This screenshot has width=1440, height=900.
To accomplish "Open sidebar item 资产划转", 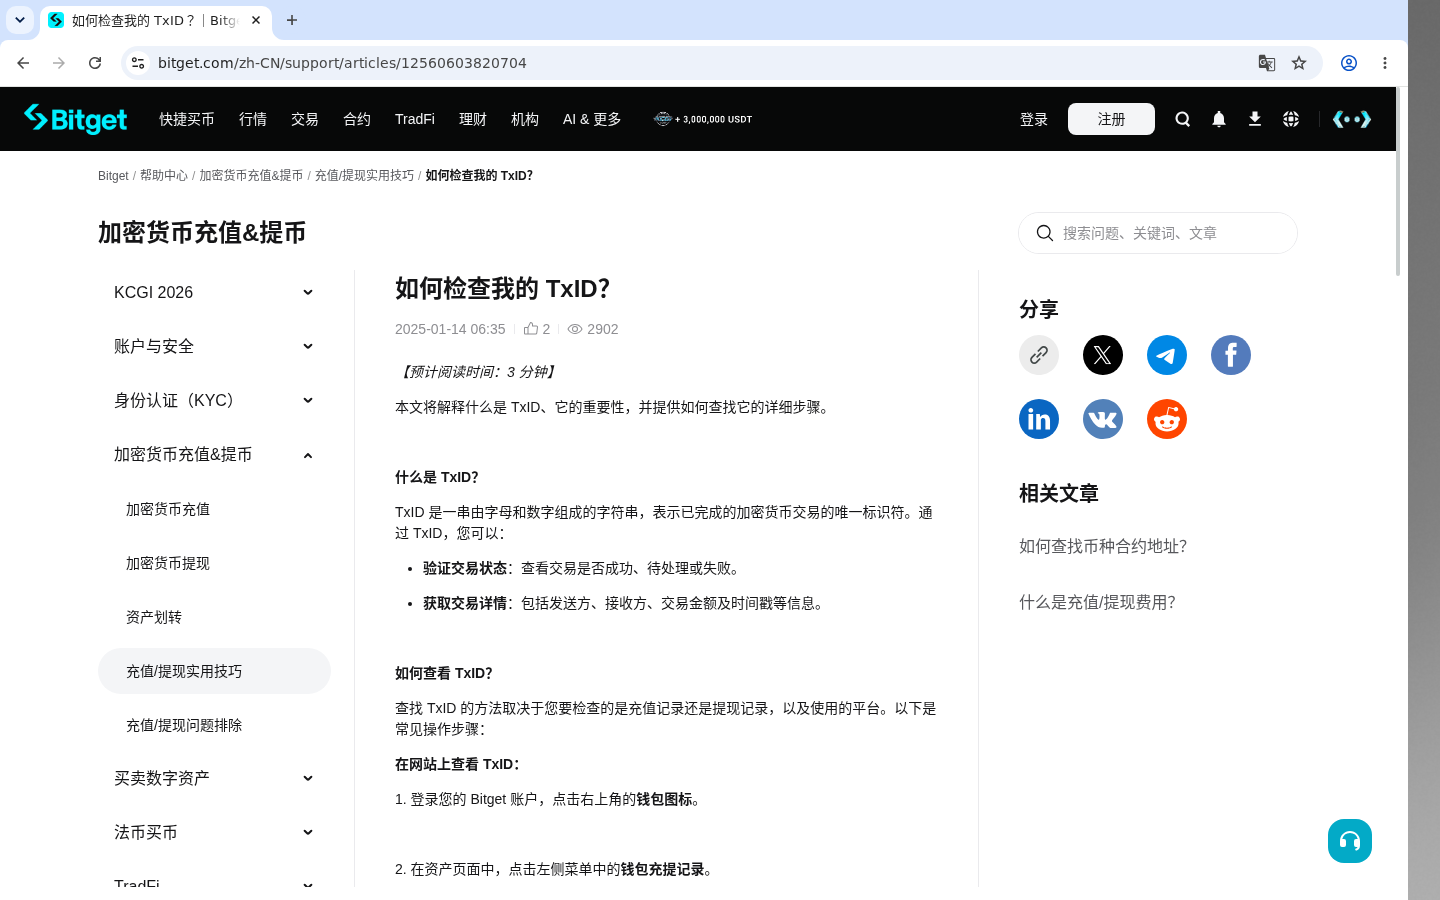I will tap(154, 617).
